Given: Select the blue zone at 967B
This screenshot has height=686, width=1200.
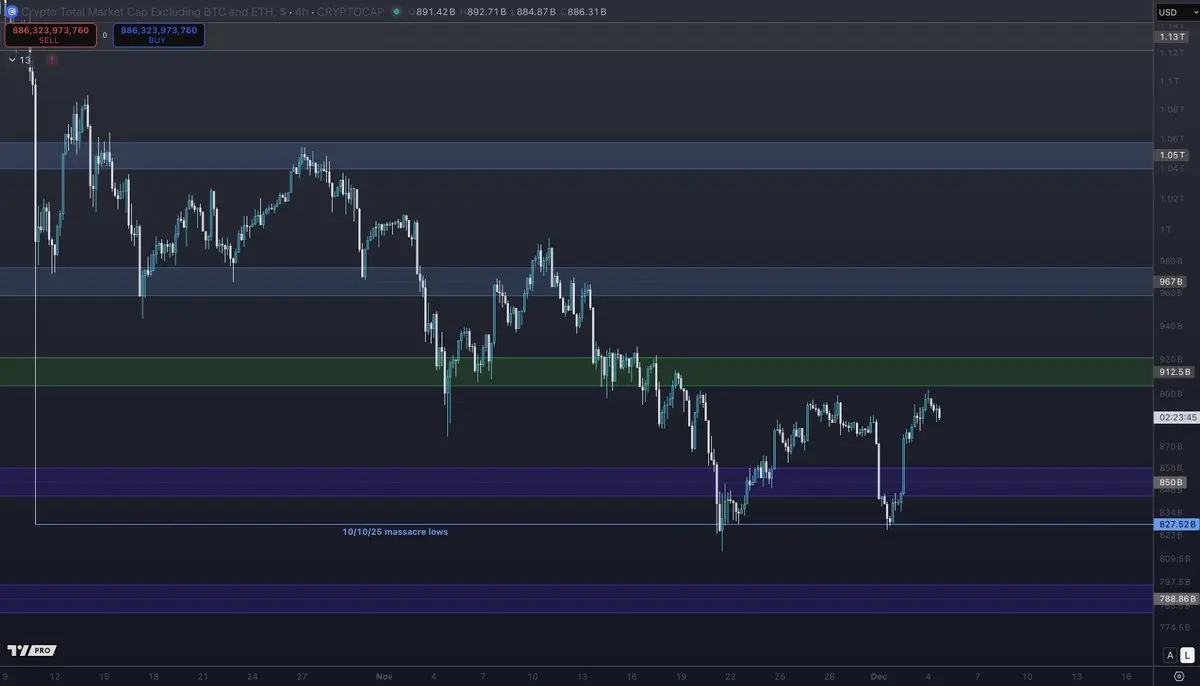Looking at the screenshot, I should tap(576, 282).
